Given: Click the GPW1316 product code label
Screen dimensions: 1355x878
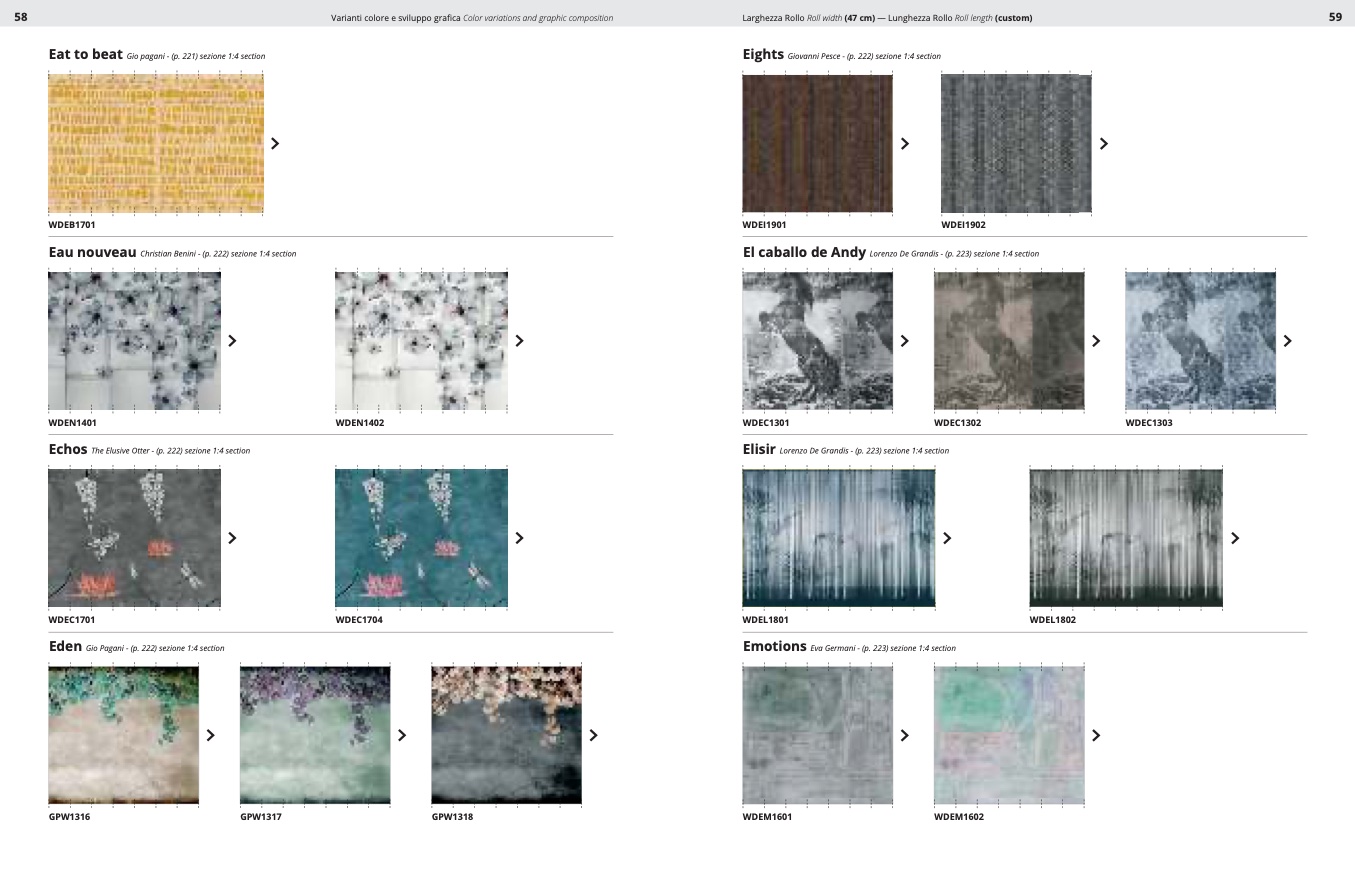Looking at the screenshot, I should pos(69,817).
